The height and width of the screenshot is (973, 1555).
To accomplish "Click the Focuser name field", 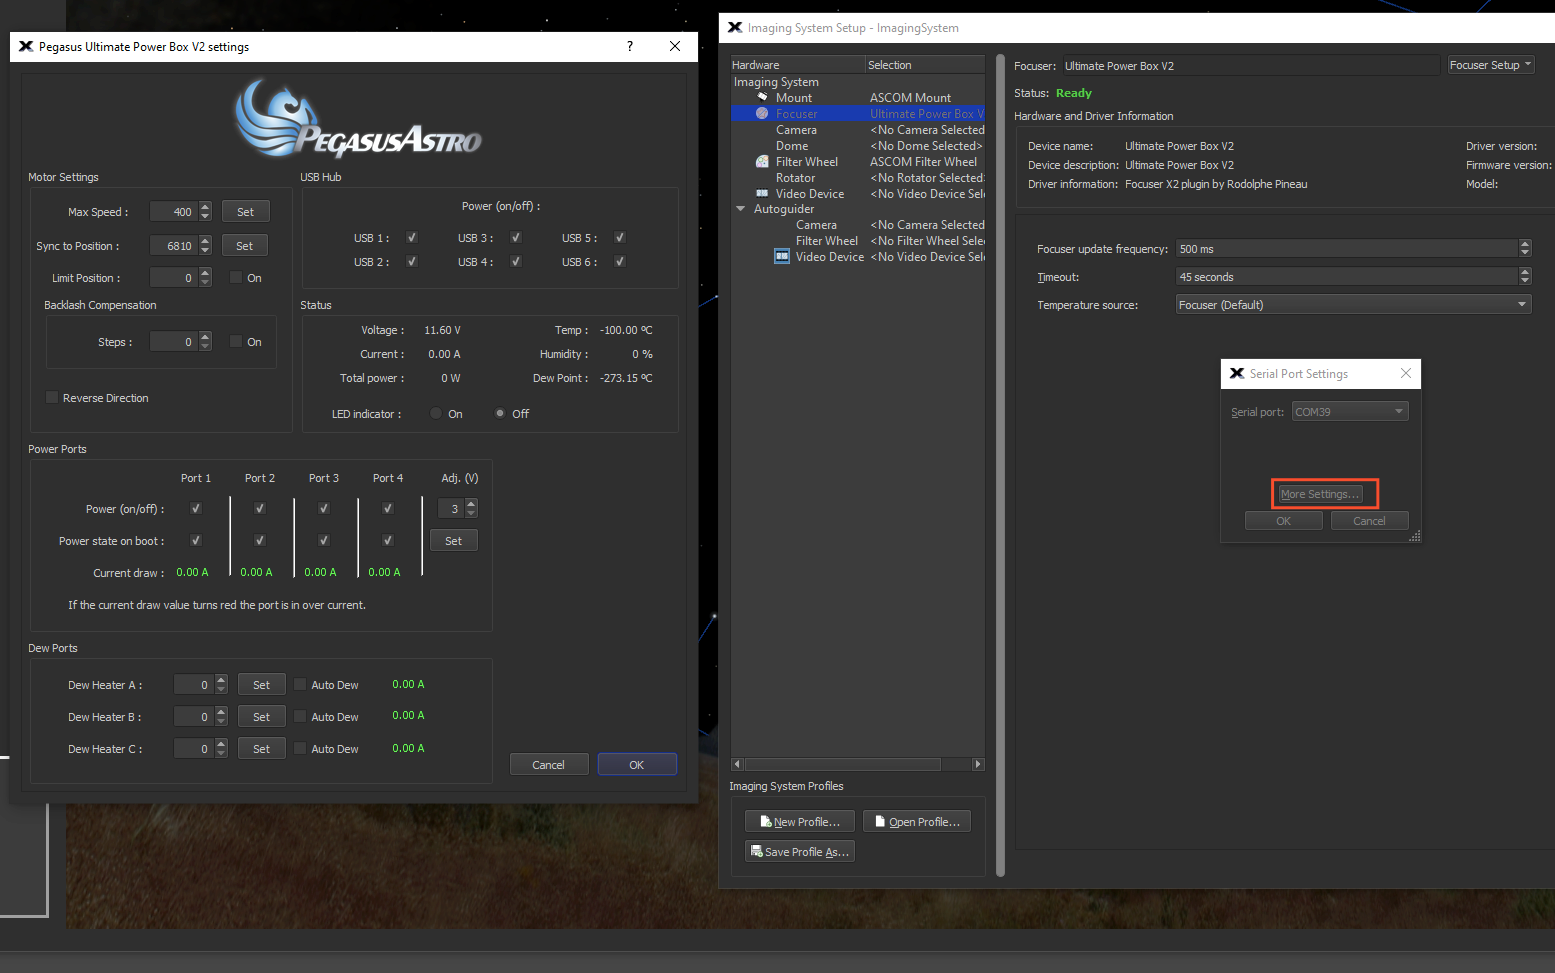I will [x=1250, y=65].
